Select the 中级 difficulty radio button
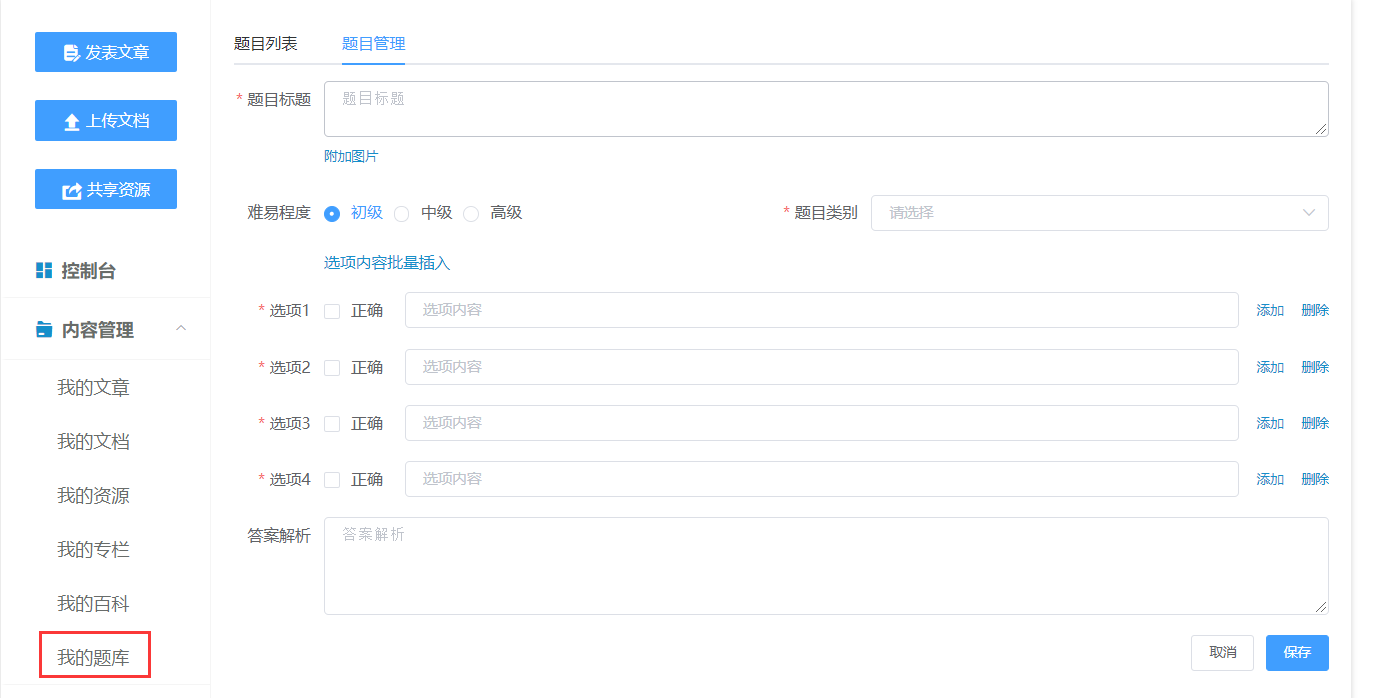This screenshot has height=698, width=1376. tap(402, 213)
